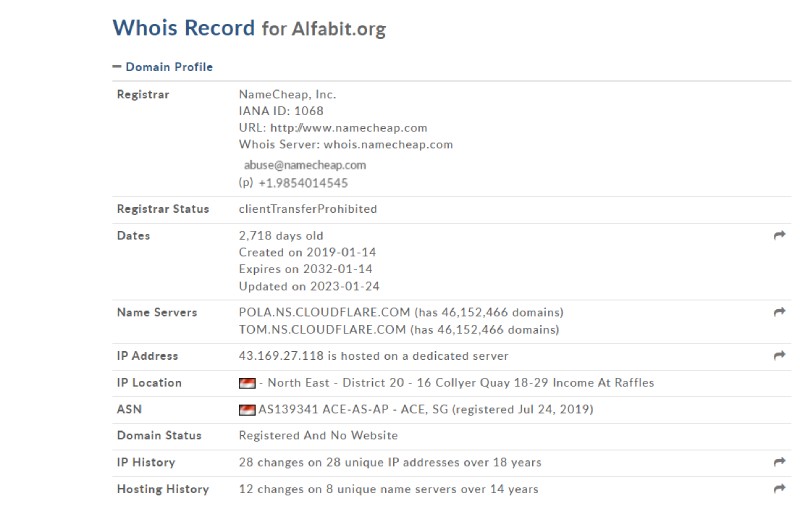Click the share arrow in IP Address row

[779, 355]
